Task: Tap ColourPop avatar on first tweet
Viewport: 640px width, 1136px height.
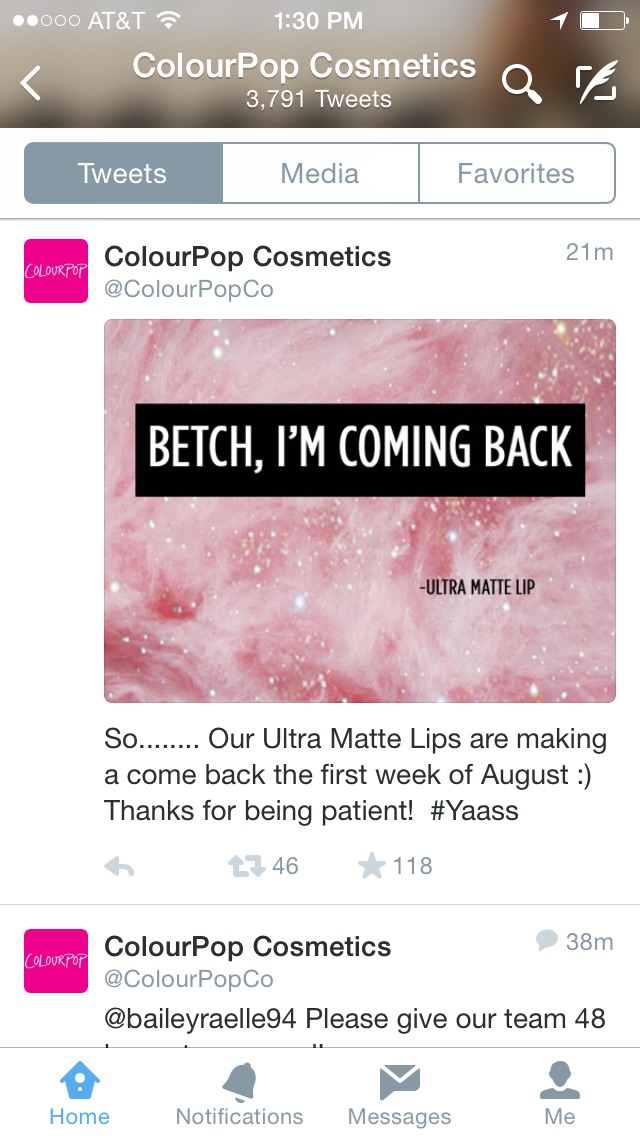Action: pos(56,271)
